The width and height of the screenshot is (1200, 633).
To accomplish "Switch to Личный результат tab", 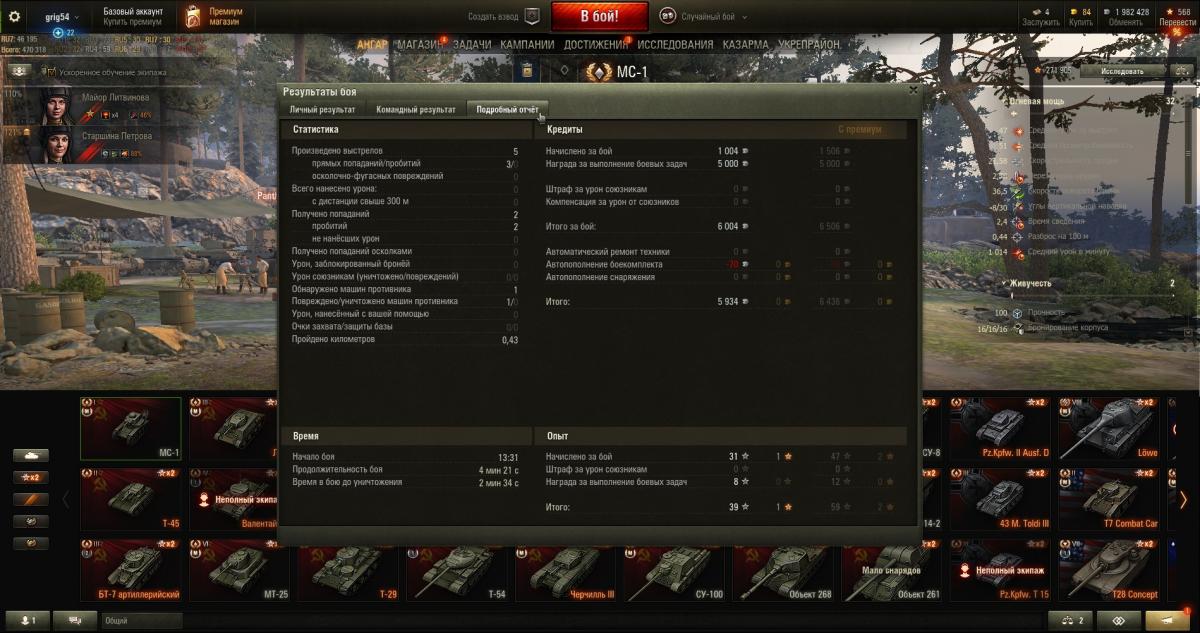I will pos(322,109).
